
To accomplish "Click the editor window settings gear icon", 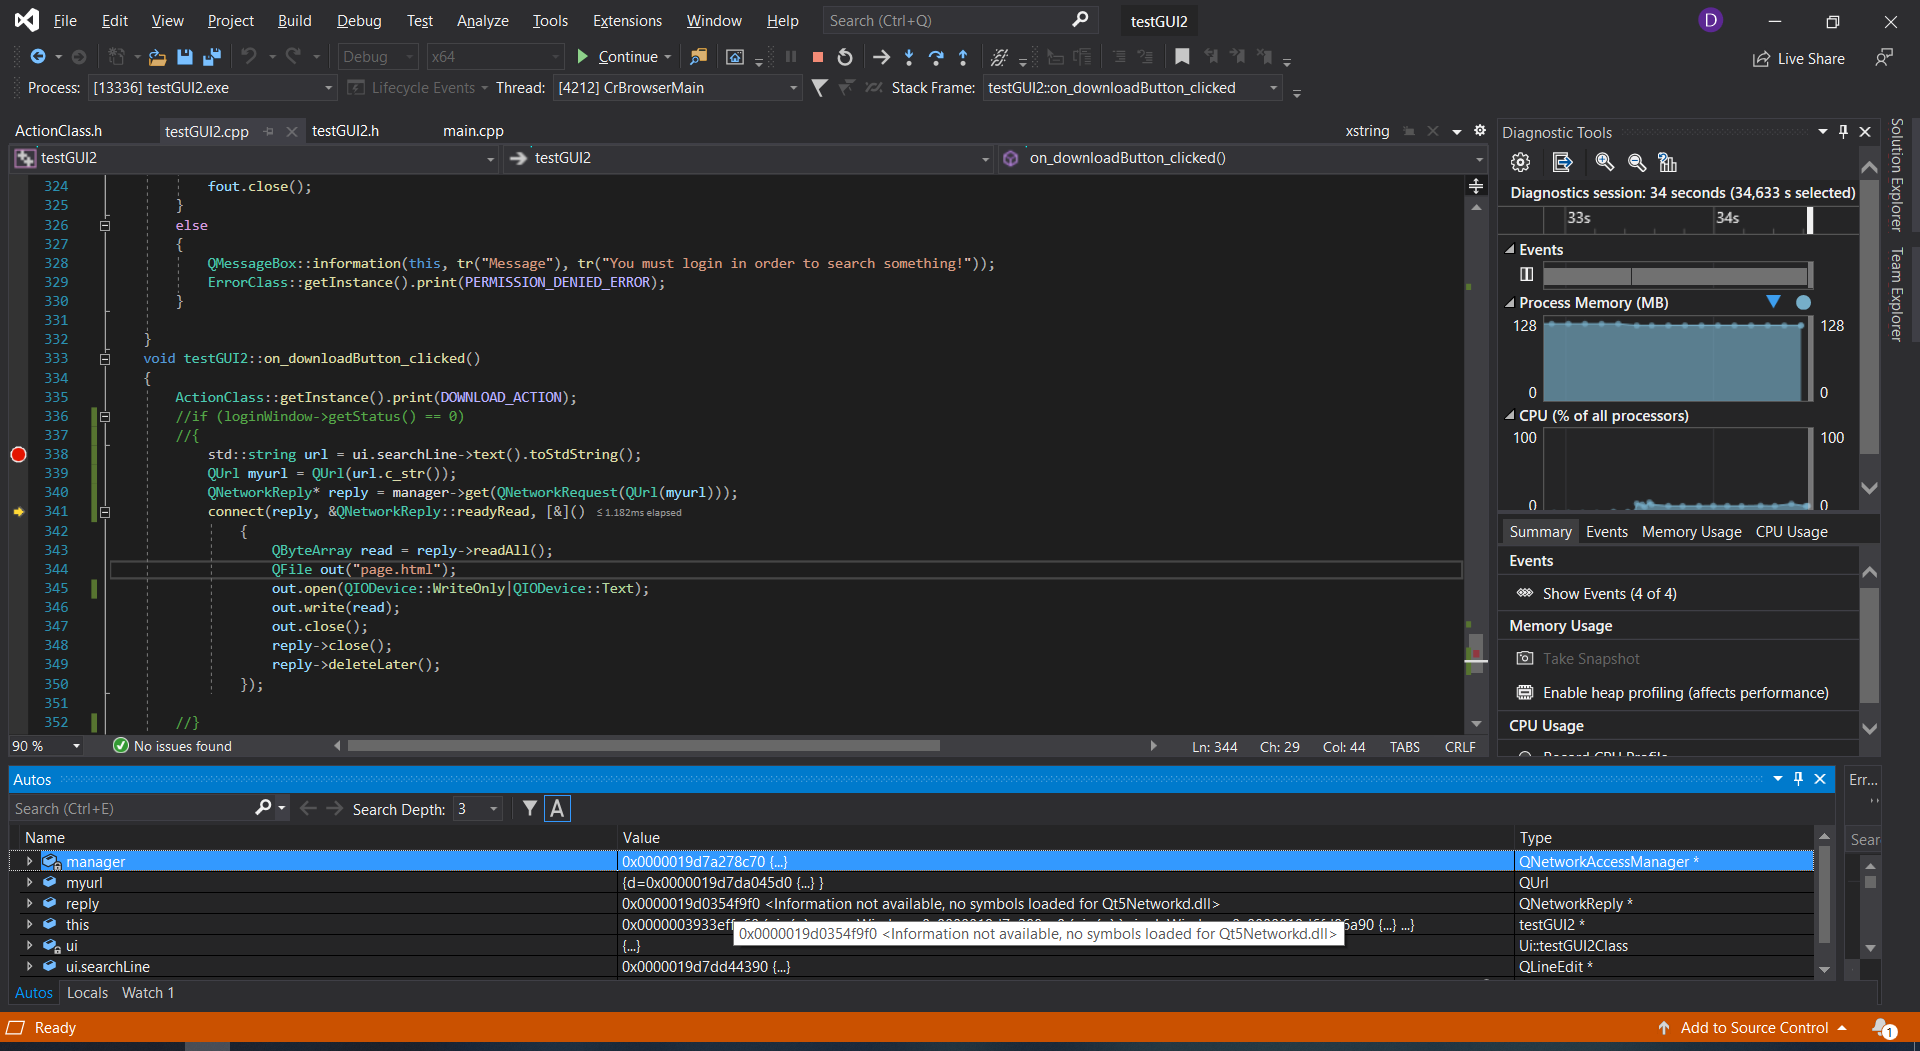I will click(1480, 131).
